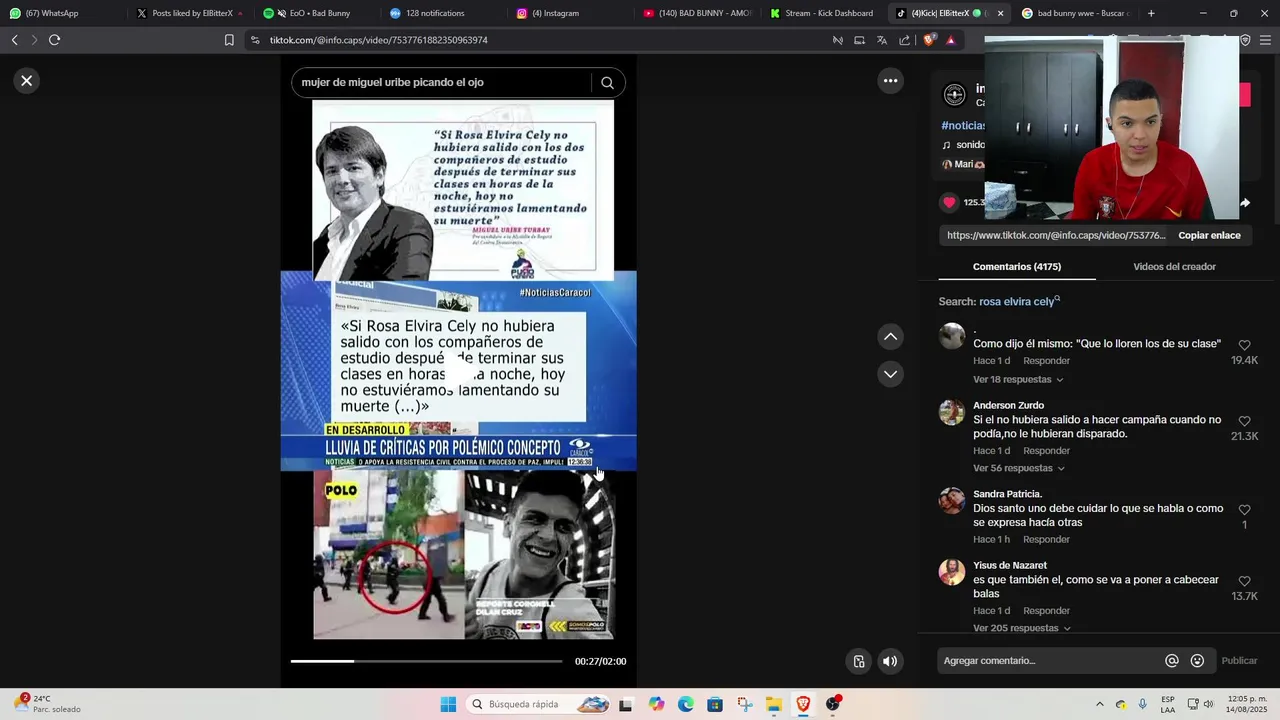Open Yisus de Nazaret's profile avatar
The image size is (1280, 720).
pyautogui.click(x=952, y=572)
